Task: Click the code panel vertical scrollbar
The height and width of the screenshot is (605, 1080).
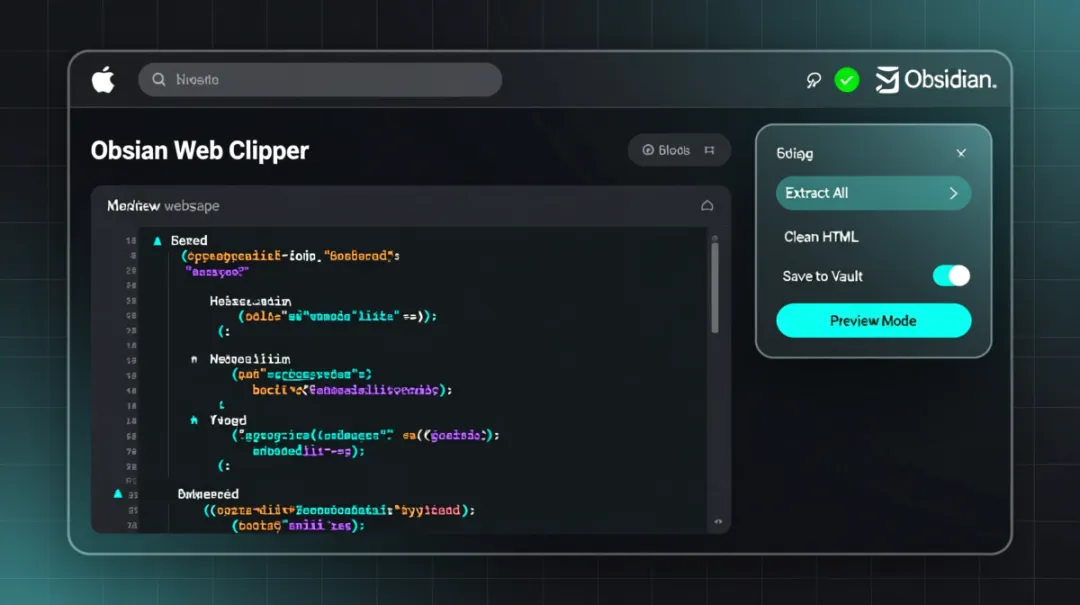Action: tap(714, 286)
